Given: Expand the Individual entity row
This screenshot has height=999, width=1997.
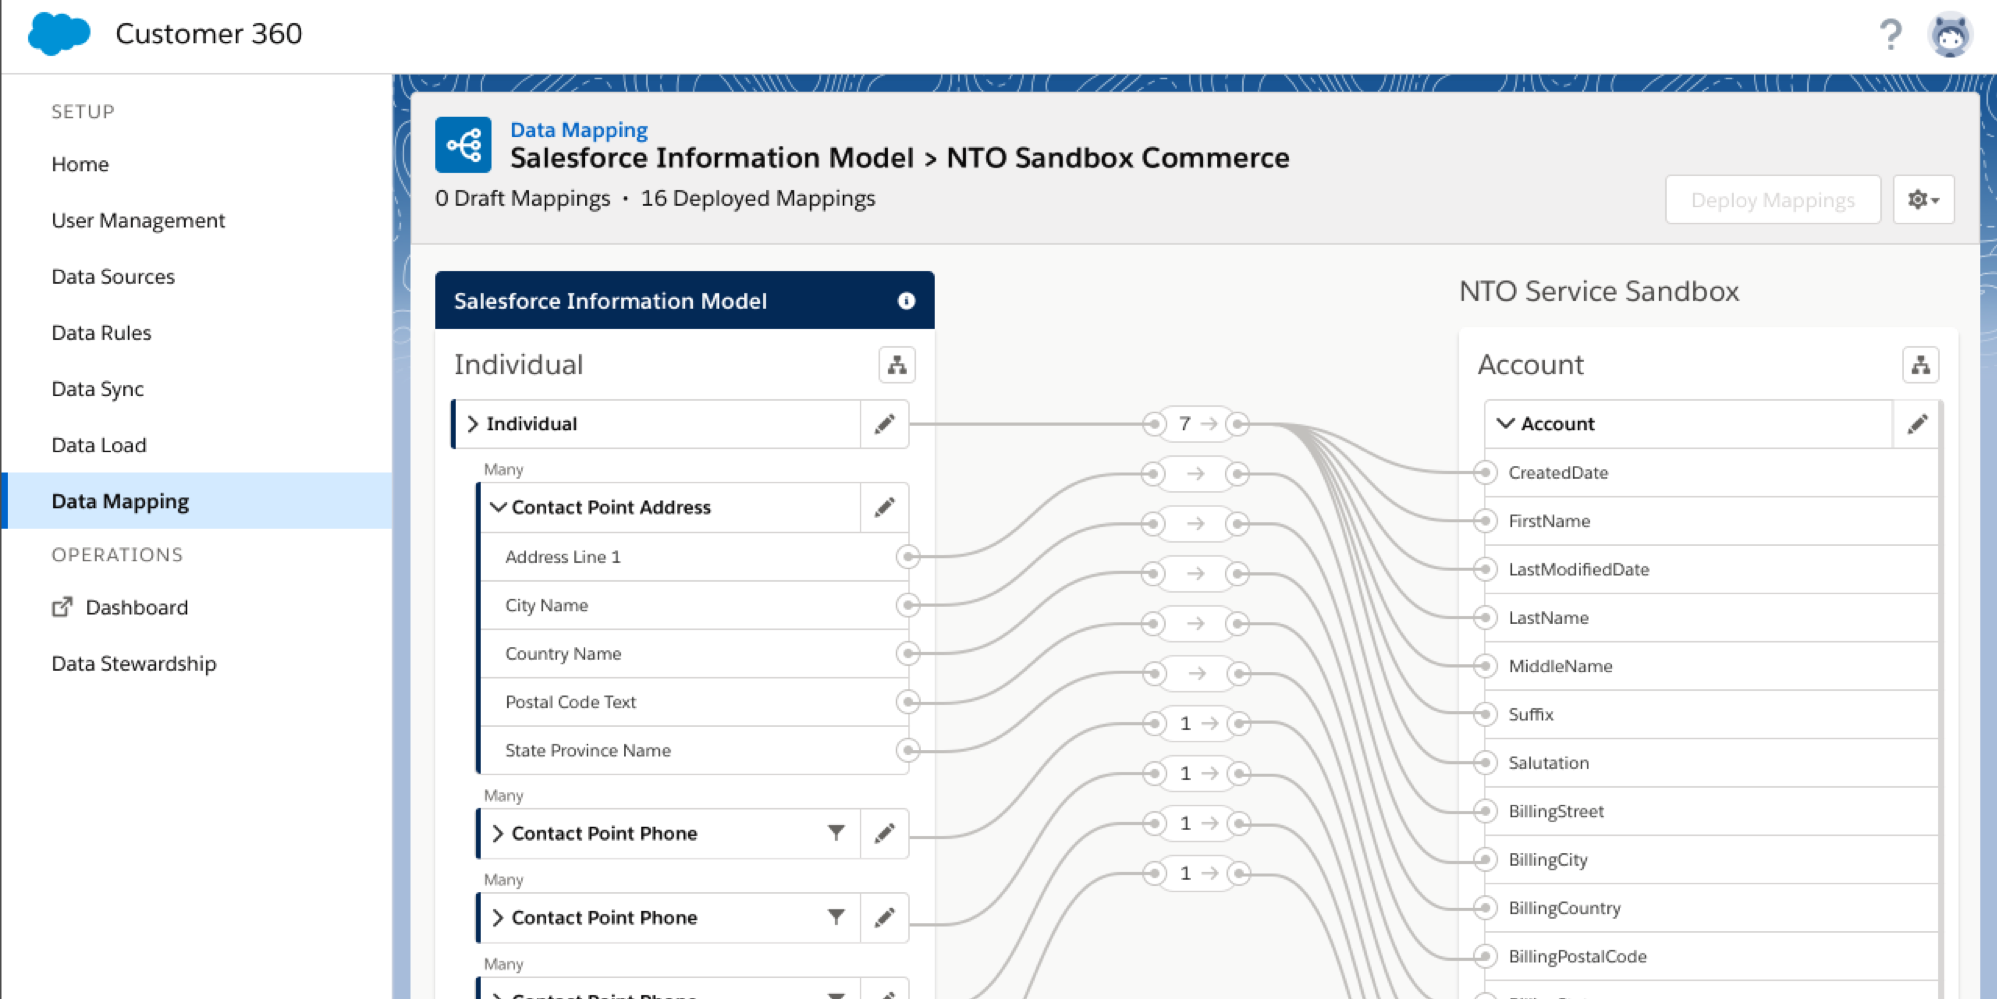Looking at the screenshot, I should coord(473,424).
